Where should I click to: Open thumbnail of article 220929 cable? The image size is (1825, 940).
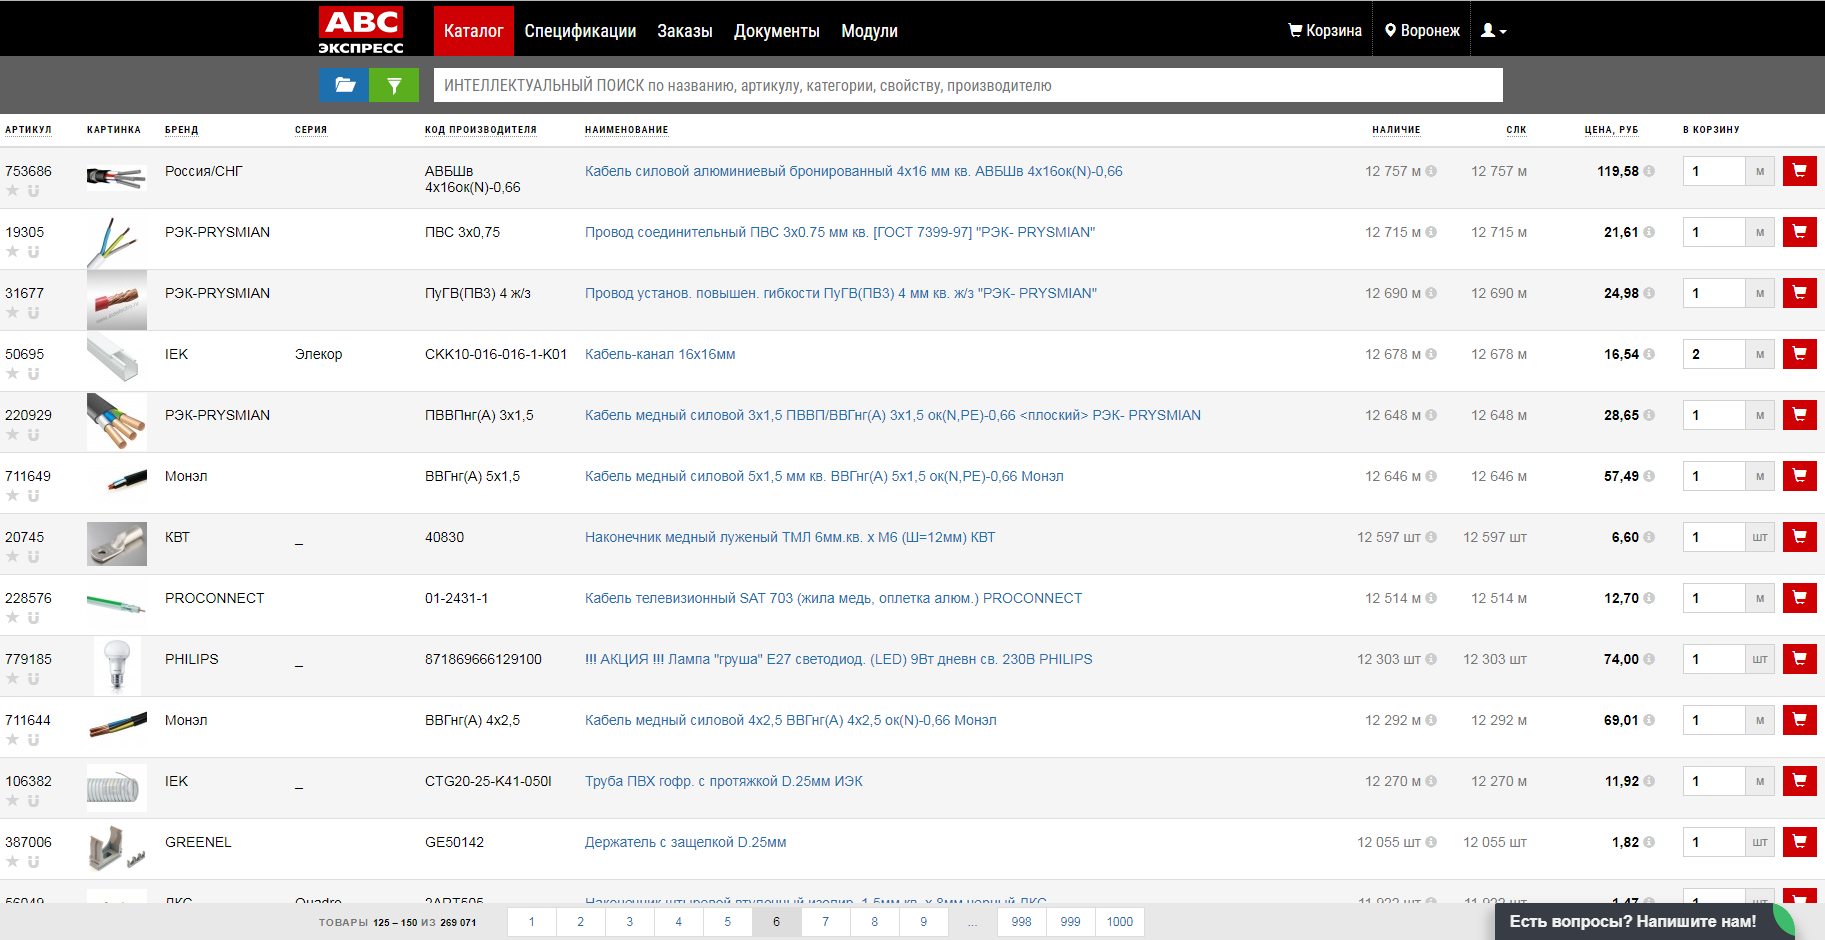click(x=117, y=422)
